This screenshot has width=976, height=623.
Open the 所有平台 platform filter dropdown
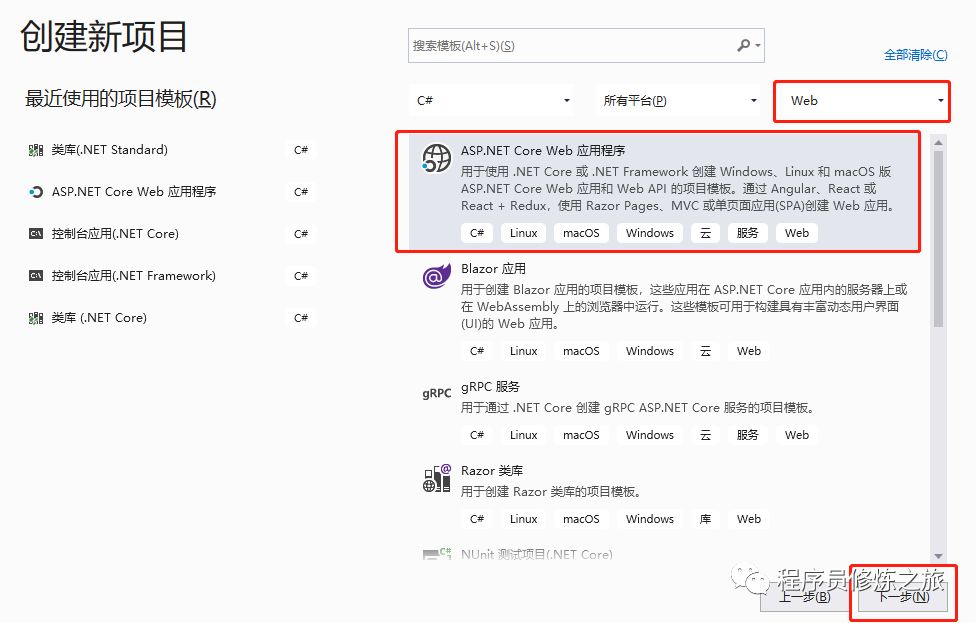[x=678, y=101]
